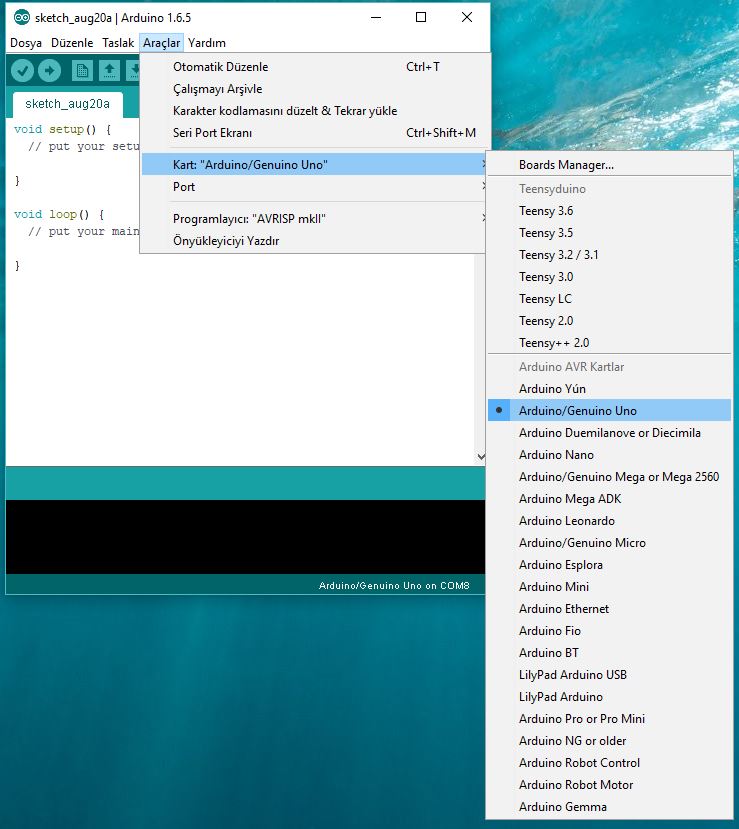
Task: Select Arduino Mega ADK board
Action: coord(609,499)
